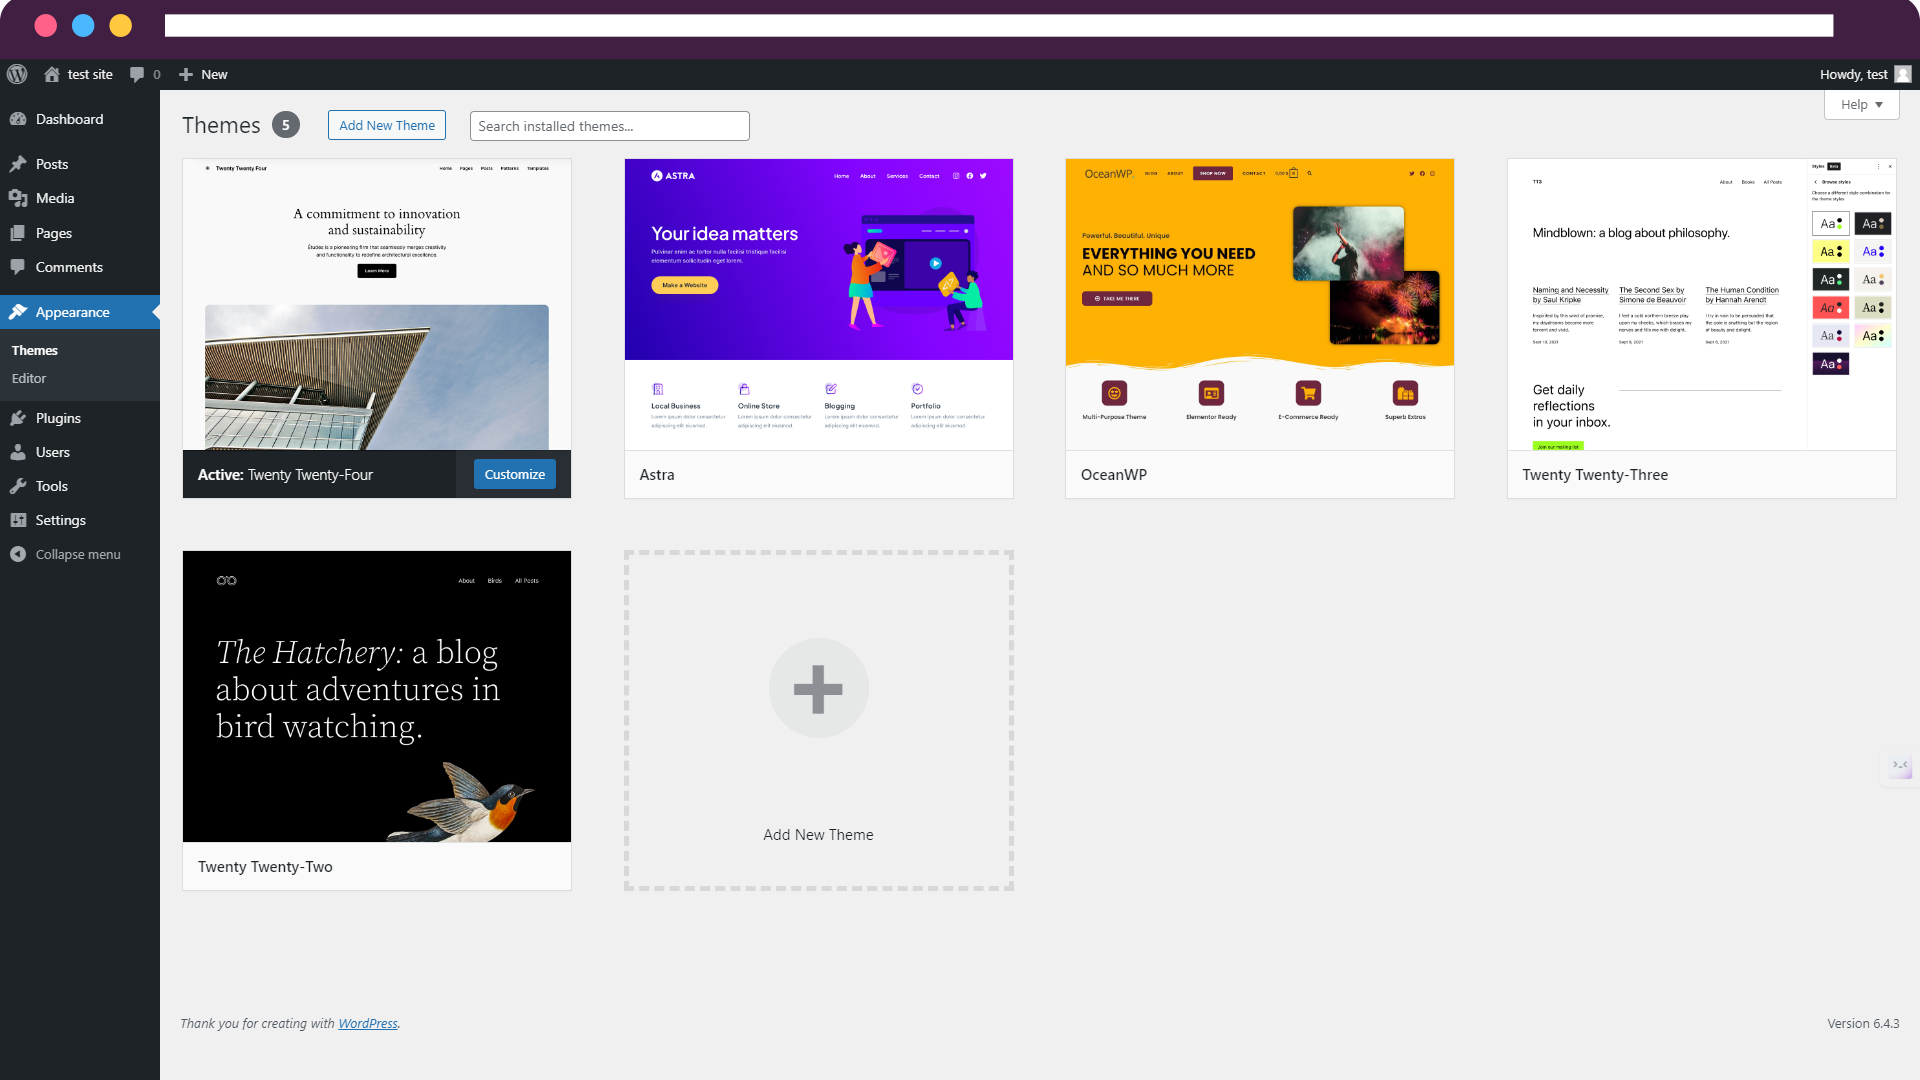Viewport: 1920px width, 1080px height.
Task: Open Astra theme thumbnail
Action: (x=819, y=304)
